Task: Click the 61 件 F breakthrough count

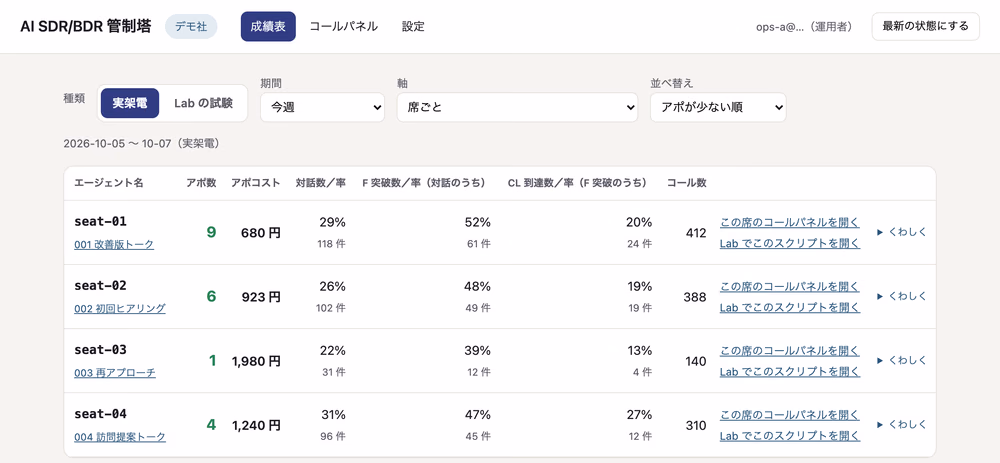Action: (479, 244)
